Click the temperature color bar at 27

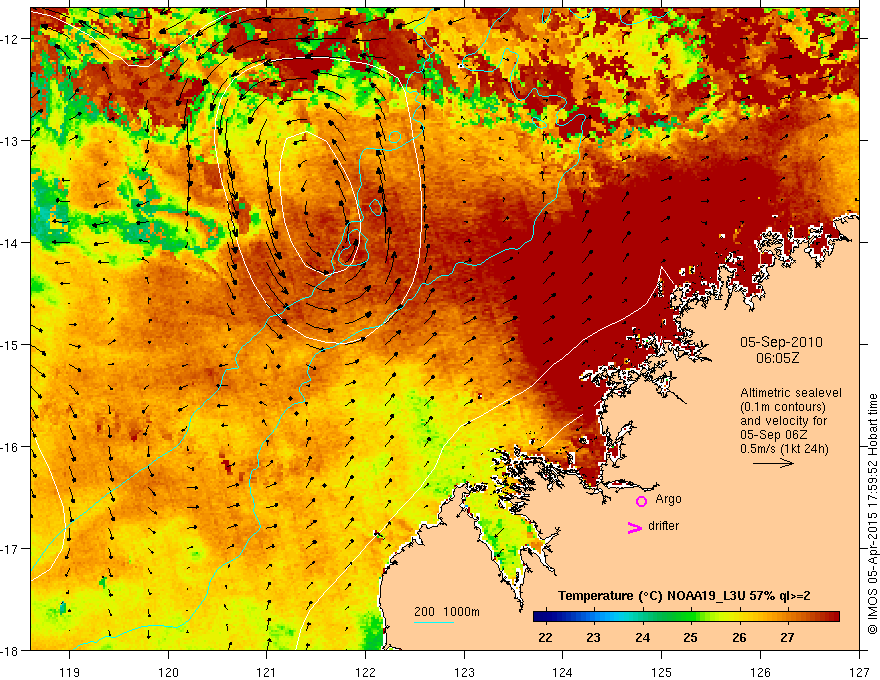[x=788, y=617]
